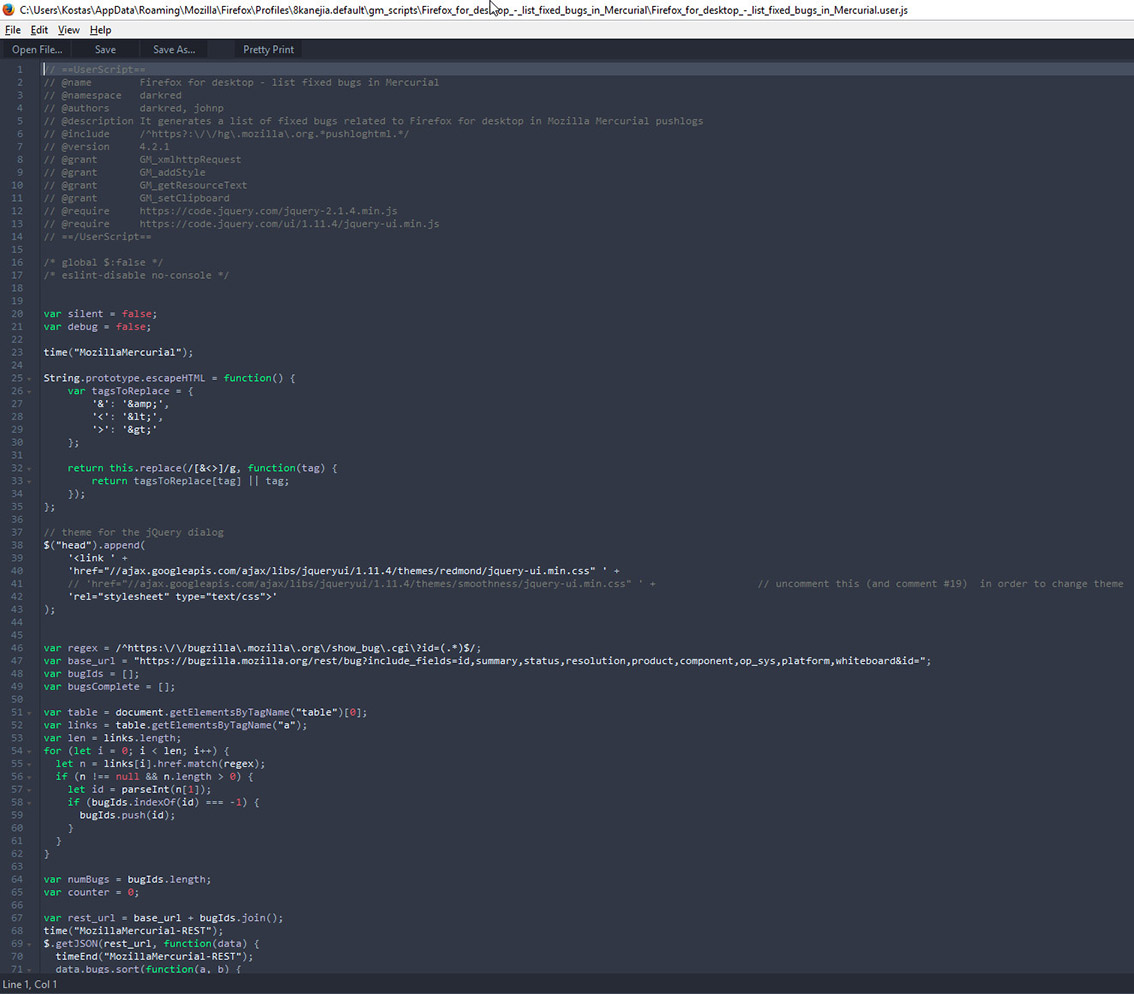Click the 'bugIds.push(id);' line
Viewport: 1134px width, 994px height.
click(127, 815)
